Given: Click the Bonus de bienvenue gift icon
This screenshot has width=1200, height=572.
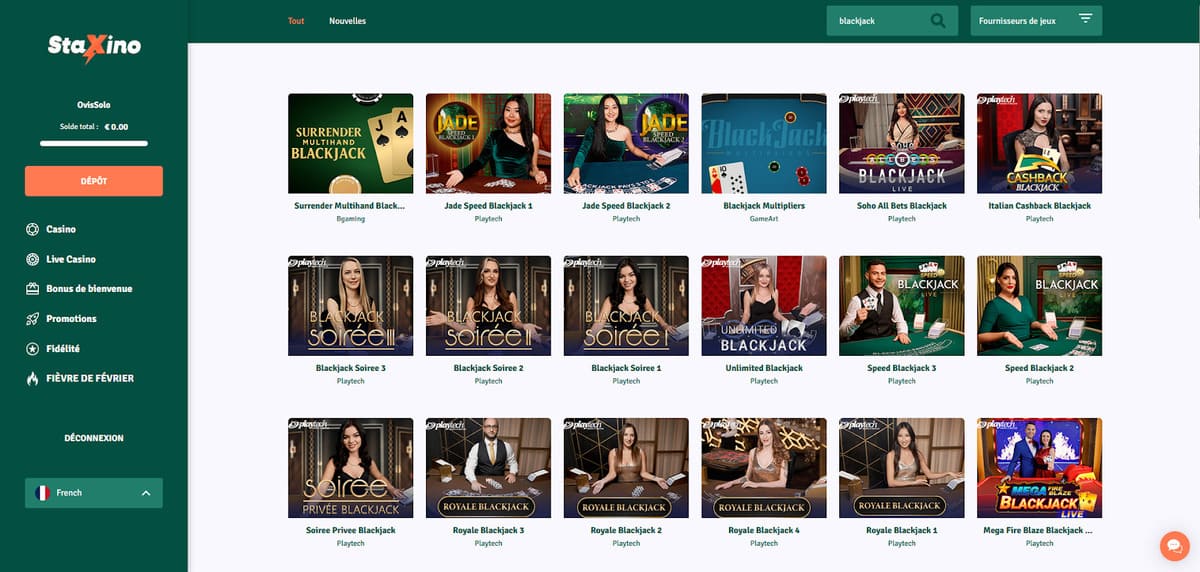Looking at the screenshot, I should pyautogui.click(x=33, y=289).
